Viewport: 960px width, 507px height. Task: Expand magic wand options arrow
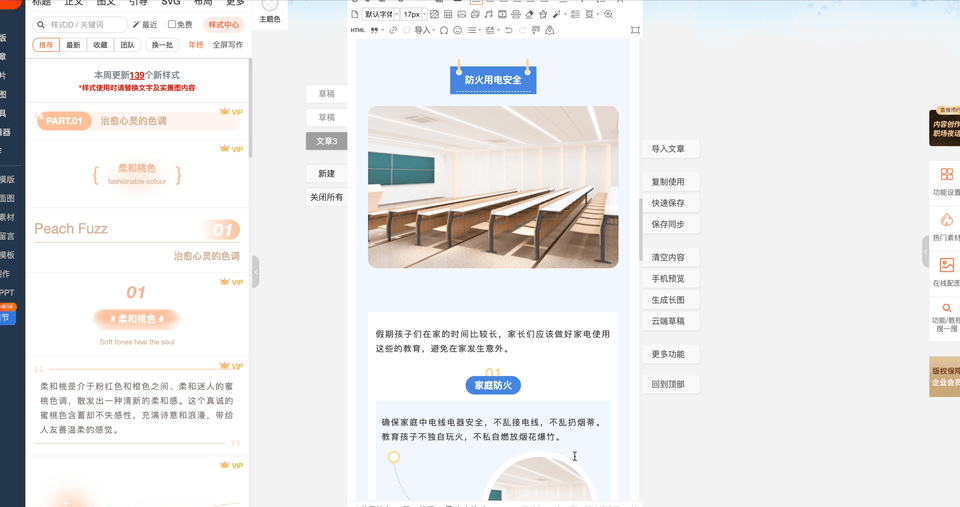click(x=566, y=14)
